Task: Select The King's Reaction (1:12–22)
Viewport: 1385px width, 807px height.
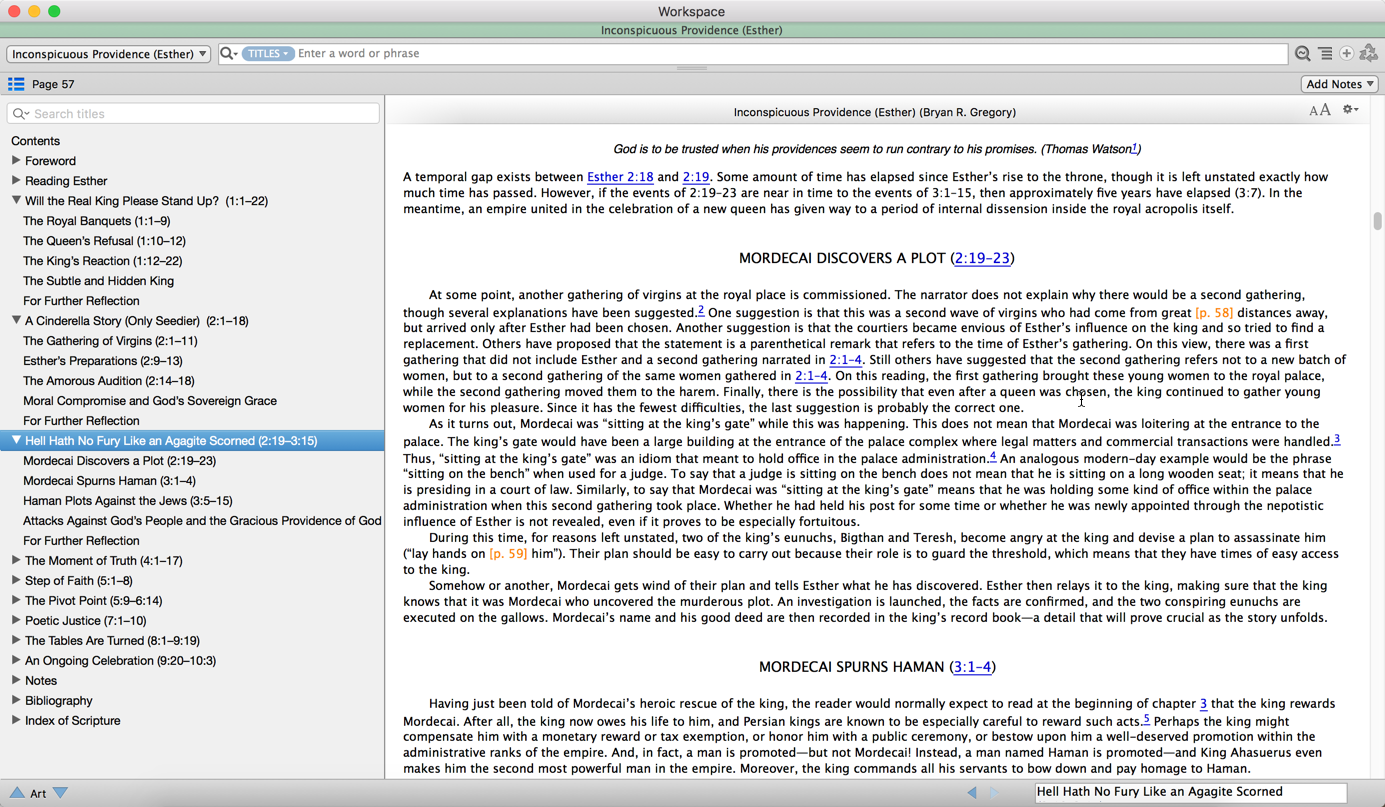Action: pos(102,261)
